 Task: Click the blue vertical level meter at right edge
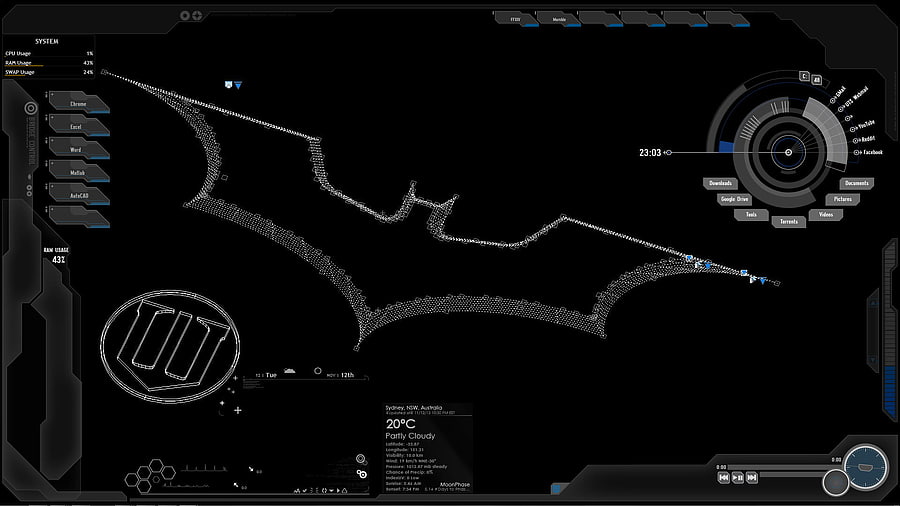tap(890, 392)
